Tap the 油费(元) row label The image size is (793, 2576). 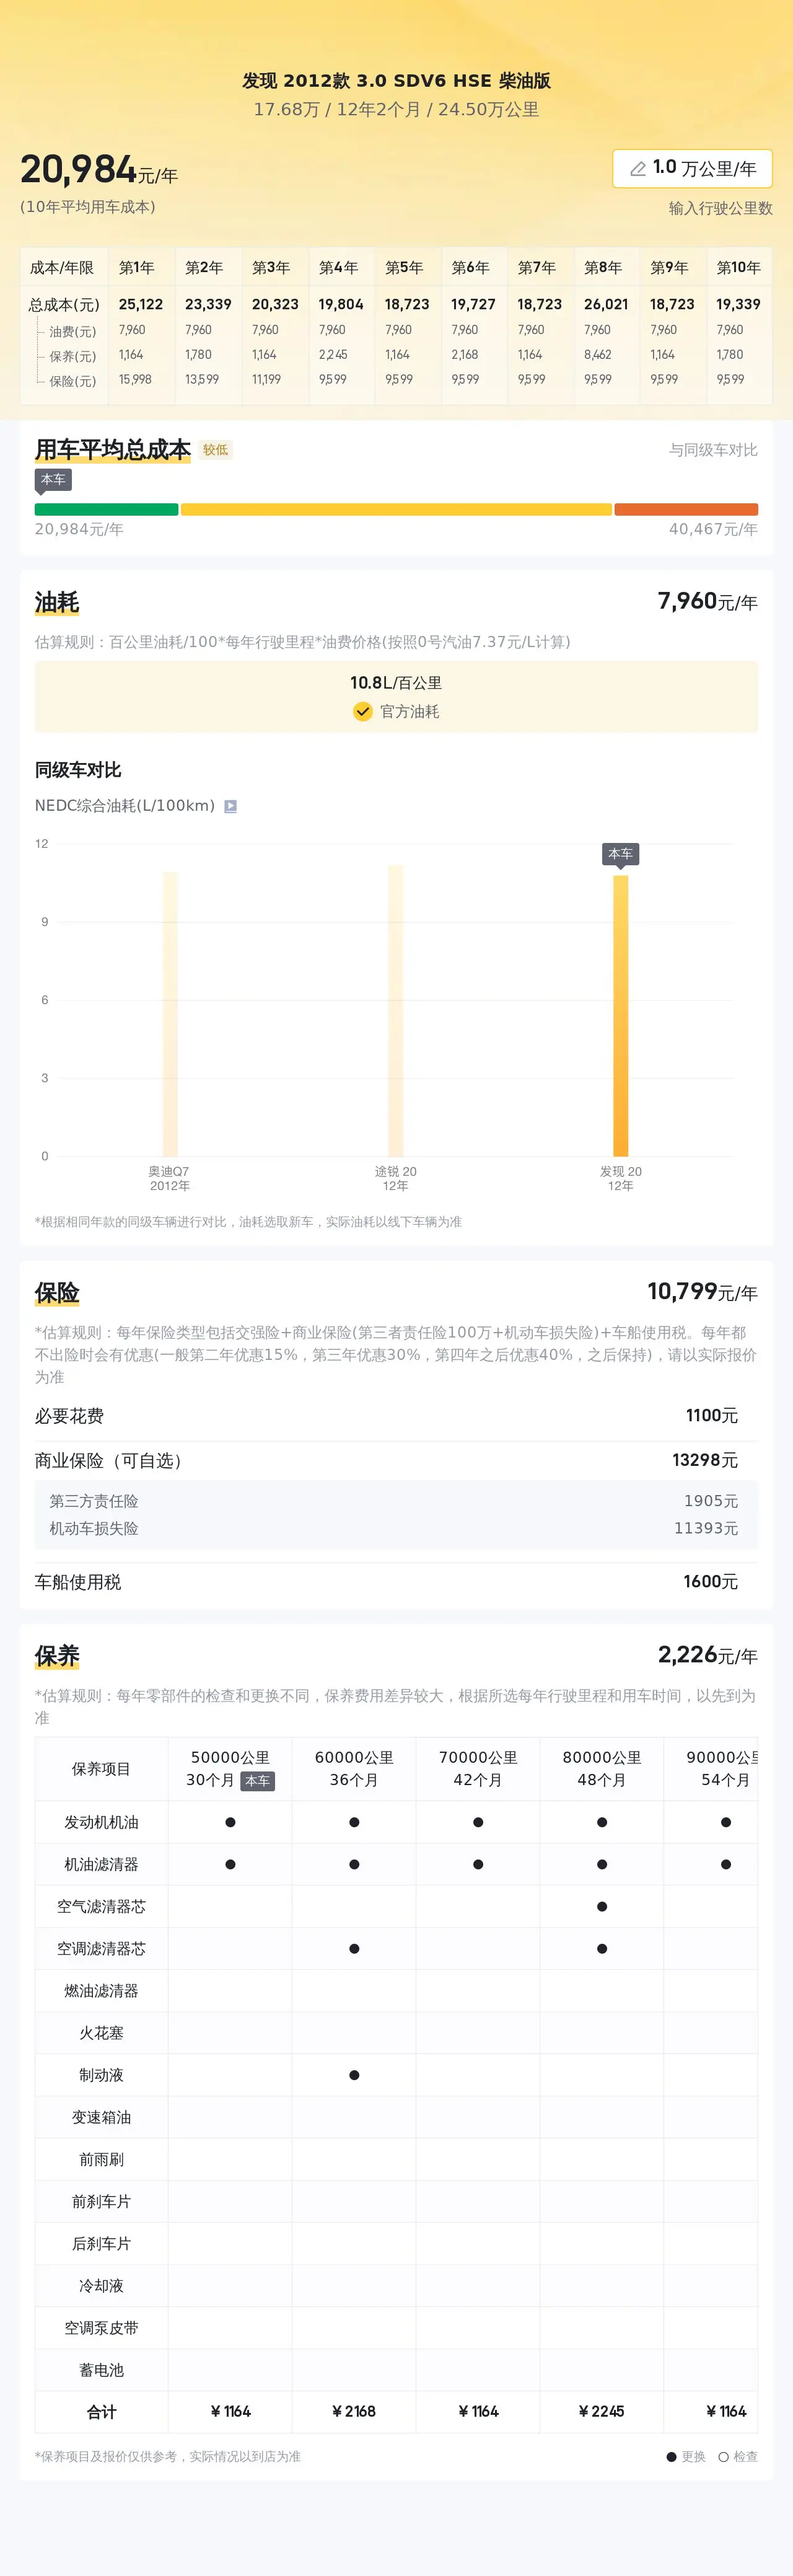(x=73, y=331)
